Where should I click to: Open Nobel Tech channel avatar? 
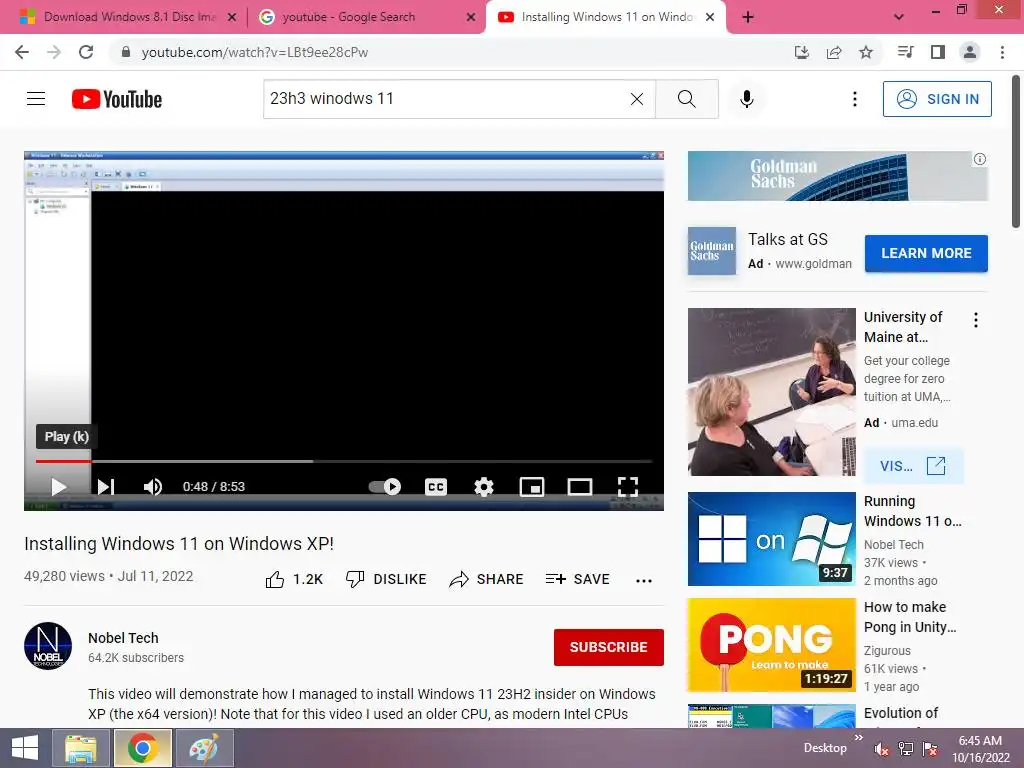[48, 646]
